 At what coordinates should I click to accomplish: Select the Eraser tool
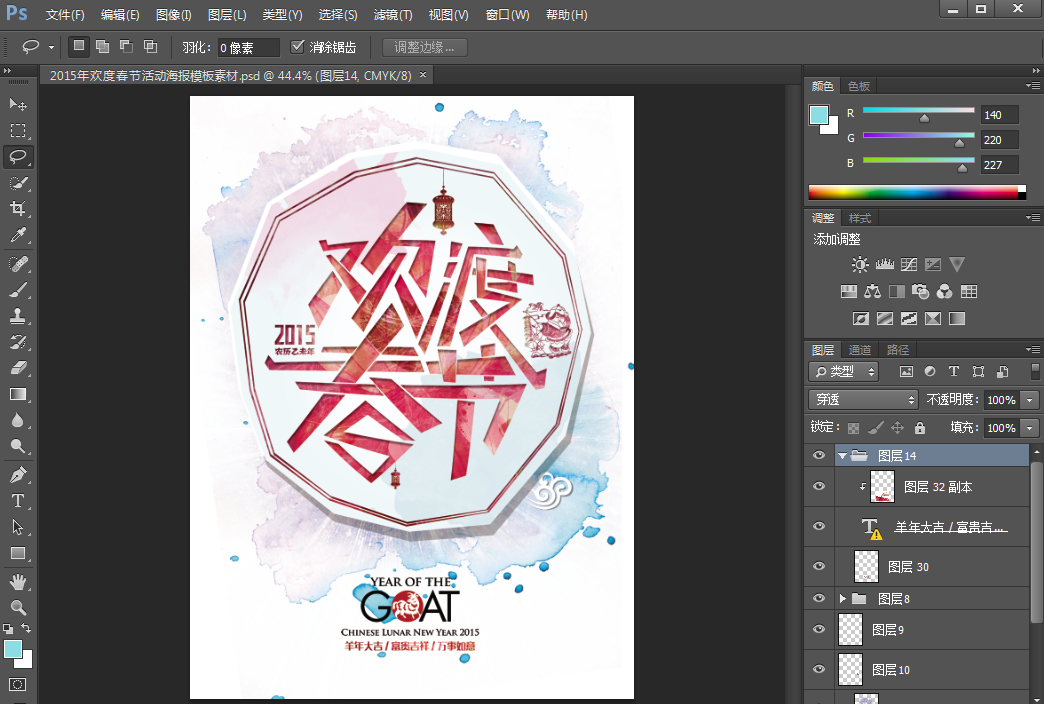[x=18, y=368]
